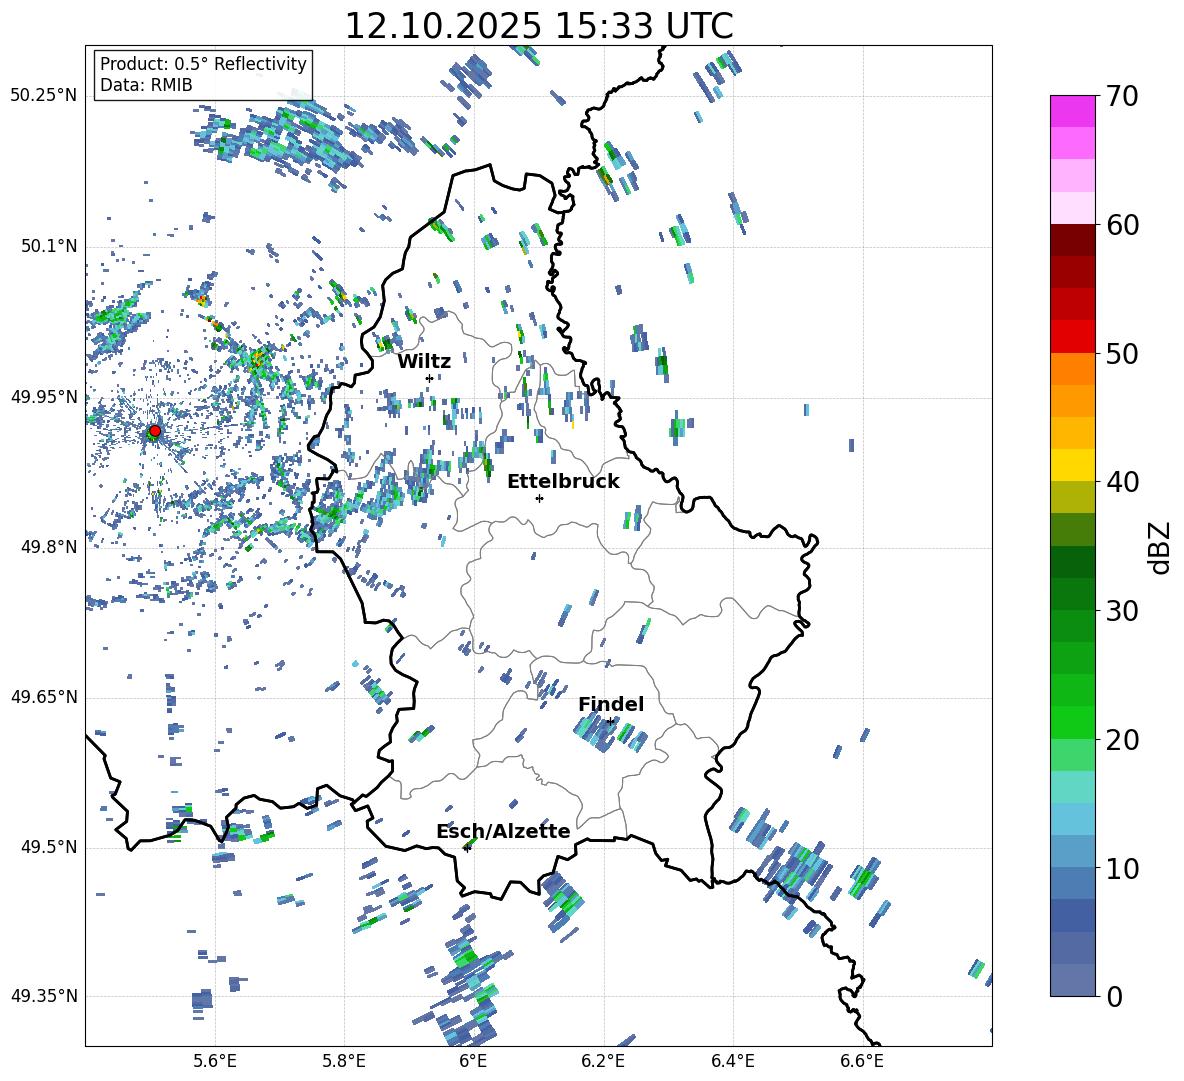This screenshot has width=1184, height=1081.
Task: Click the colorbar tick label 0
Action: [x=1115, y=996]
